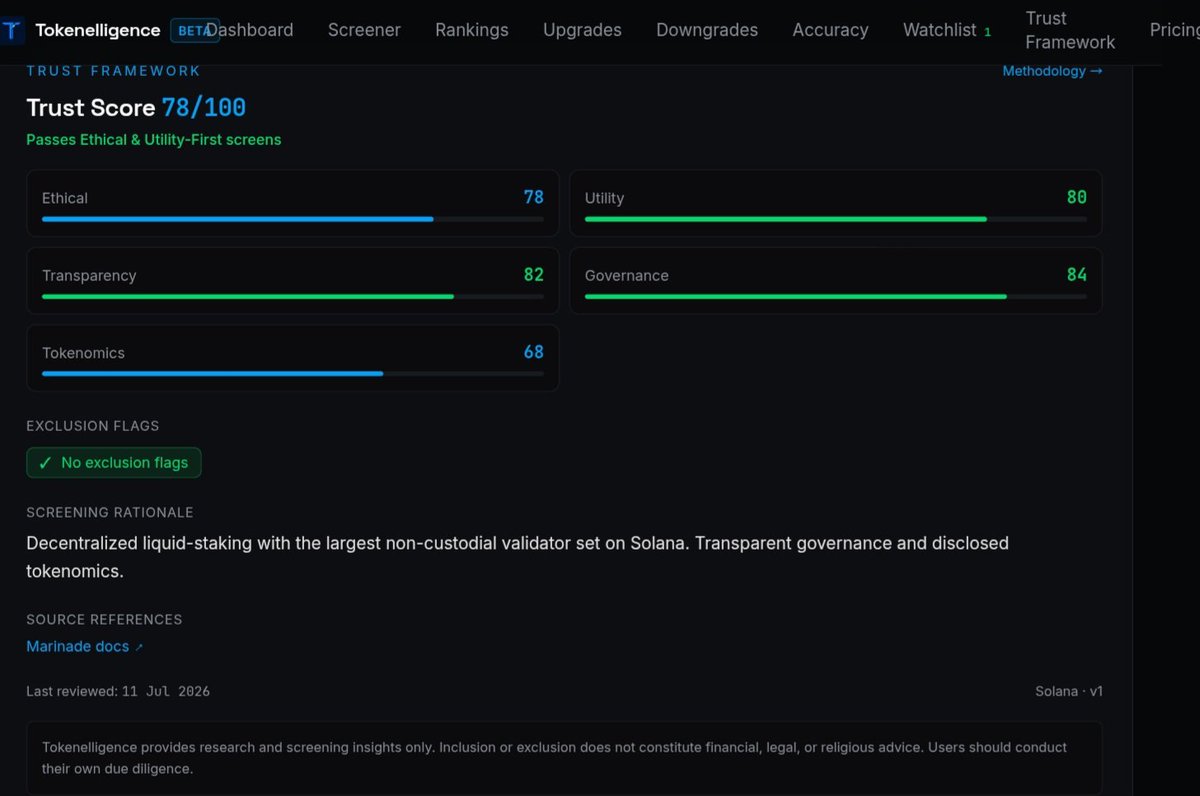Click the EXCLUSION FLAGS heading
This screenshot has width=1200, height=796.
coord(93,426)
